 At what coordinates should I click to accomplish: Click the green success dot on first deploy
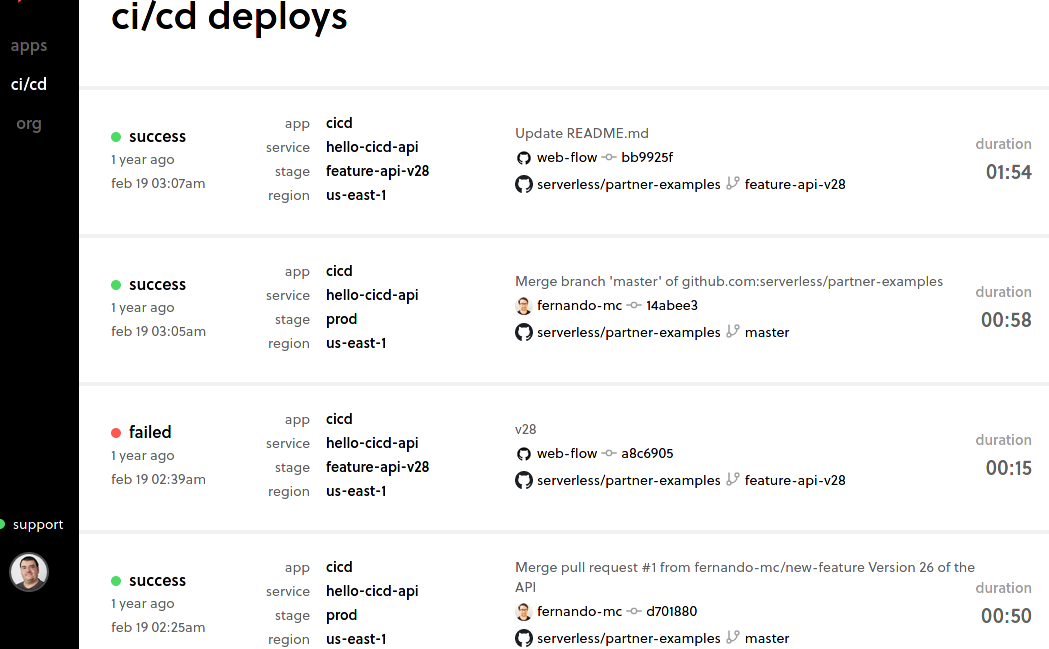pos(117,135)
